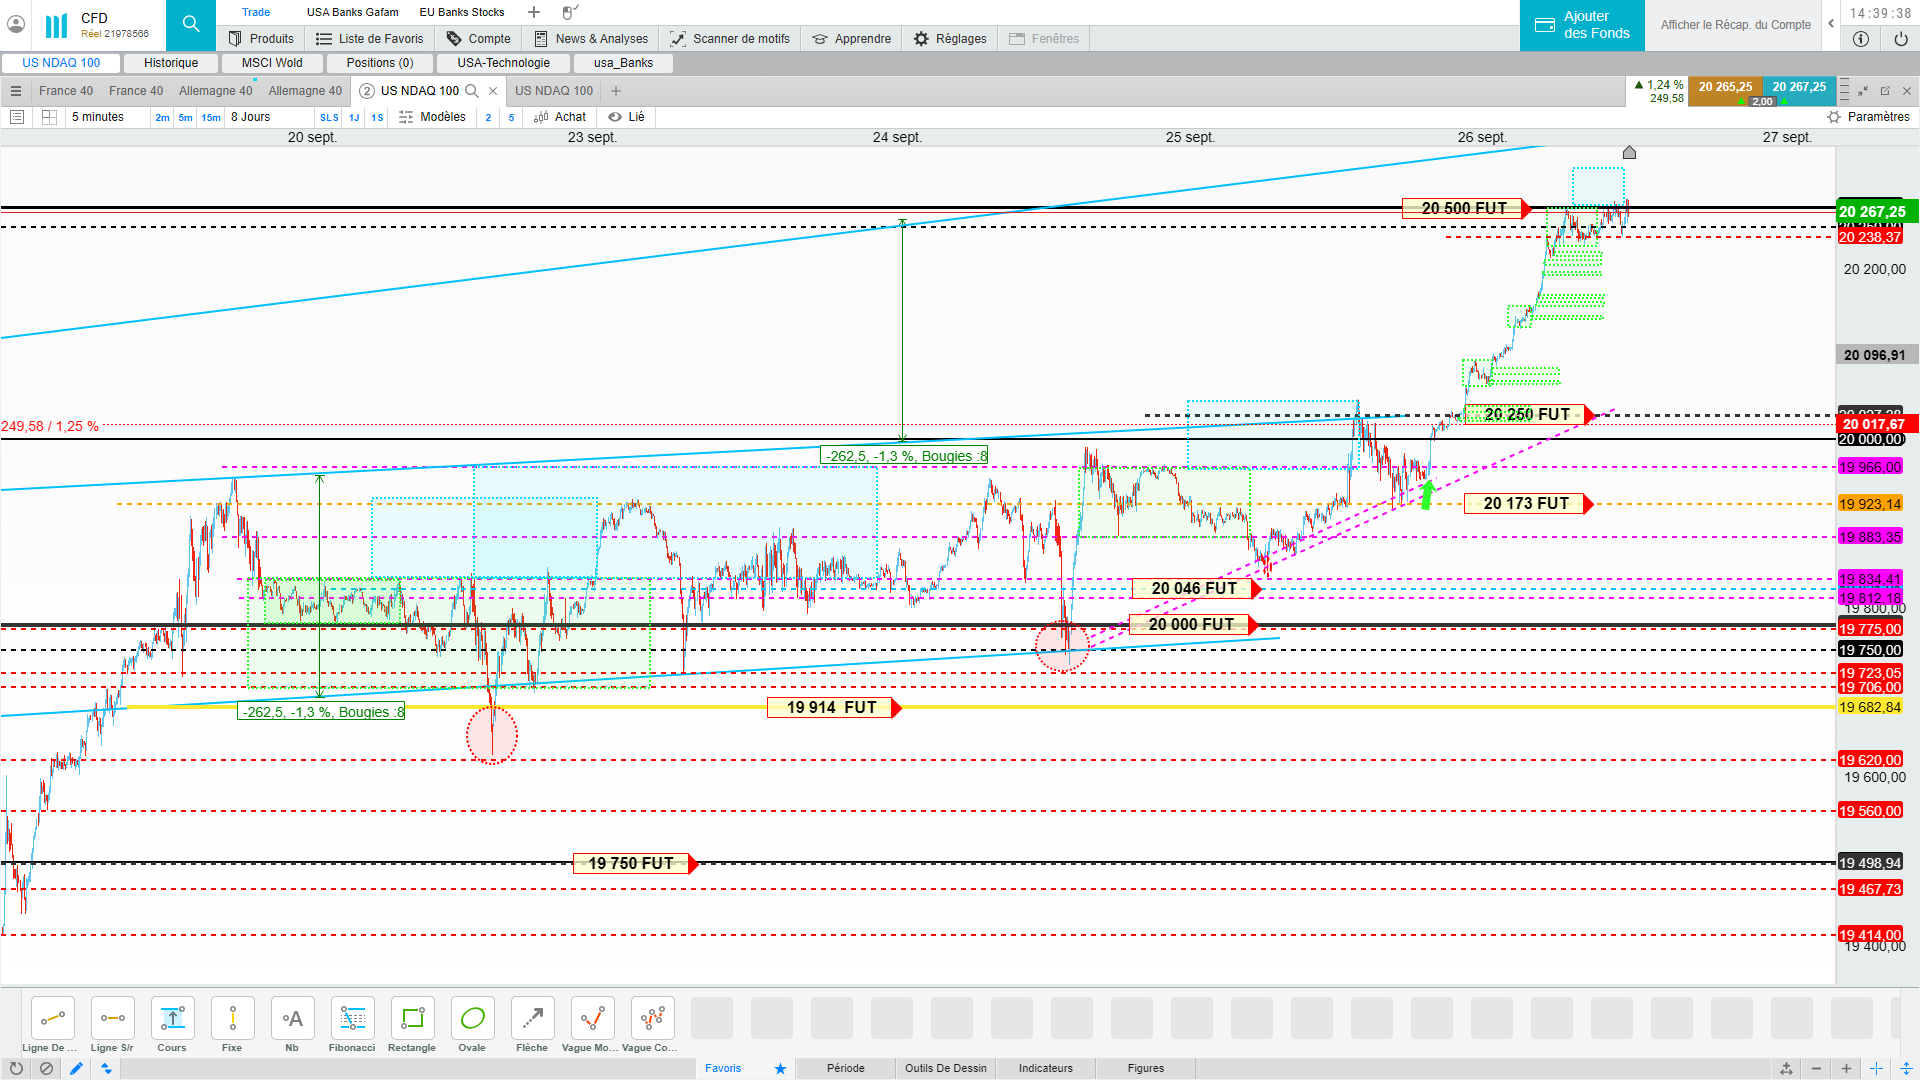Open the Indicateurs tab at the bottom
The width and height of the screenshot is (1920, 1080).
click(x=1045, y=1068)
